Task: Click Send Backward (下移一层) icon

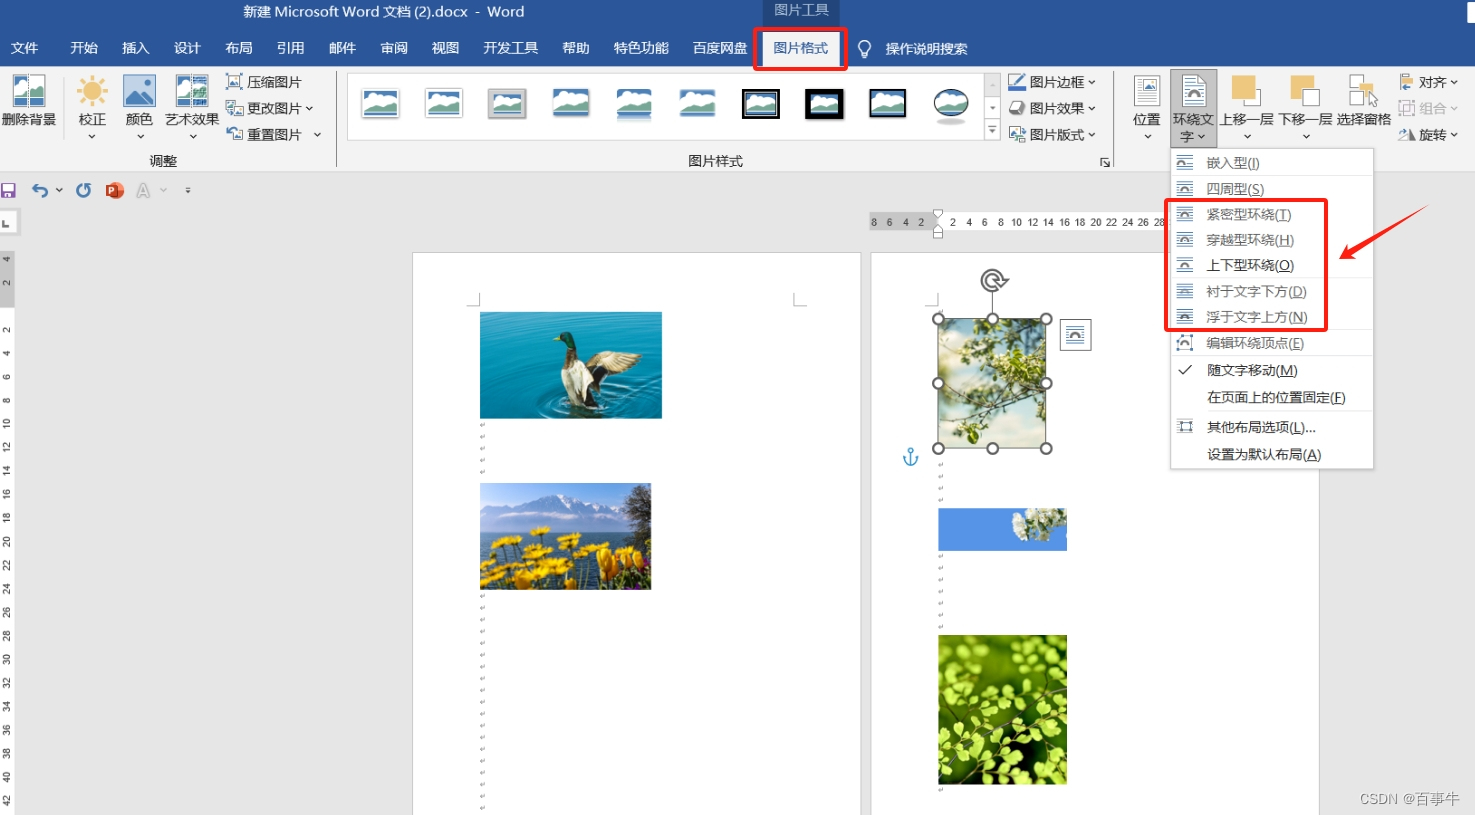Action: 1305,92
